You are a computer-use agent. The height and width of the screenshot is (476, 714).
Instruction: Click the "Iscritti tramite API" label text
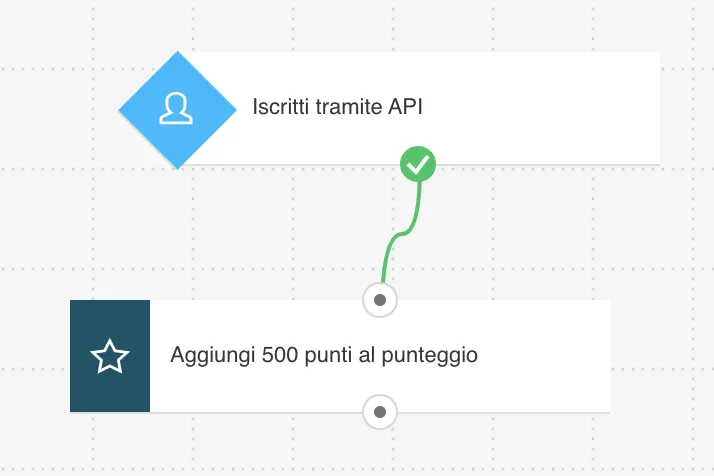point(337,107)
